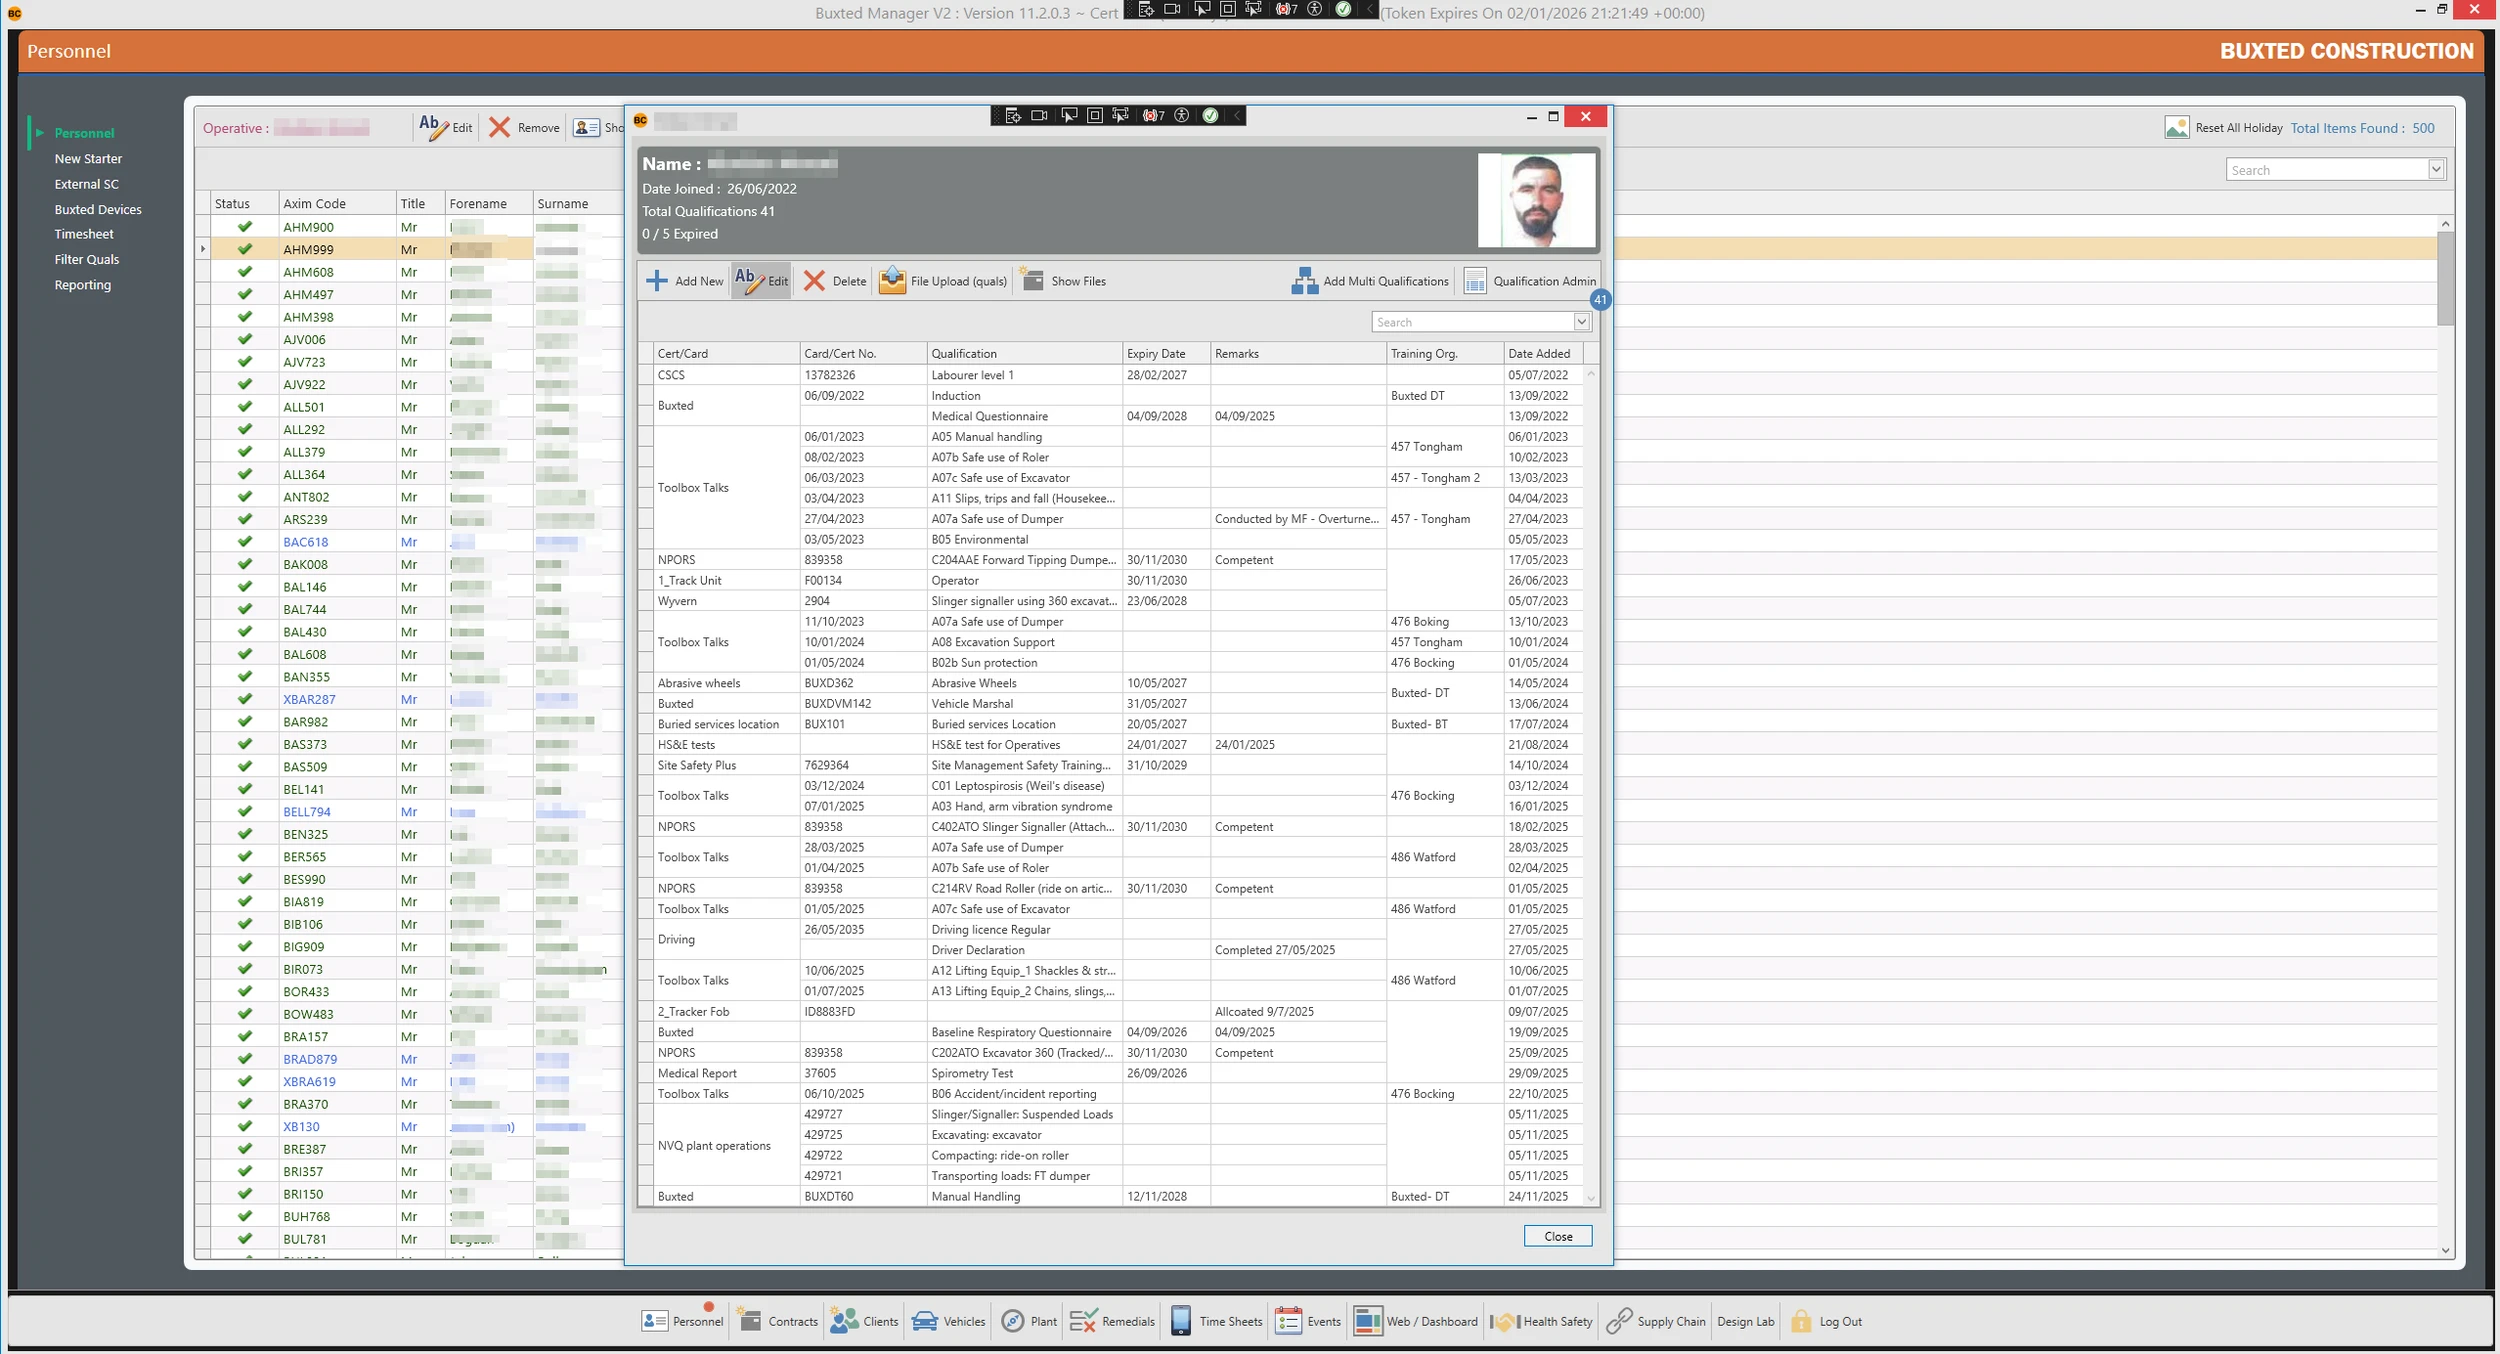The height and width of the screenshot is (1354, 2500).
Task: Open Vehicles module in bottom bar
Action: click(948, 1321)
